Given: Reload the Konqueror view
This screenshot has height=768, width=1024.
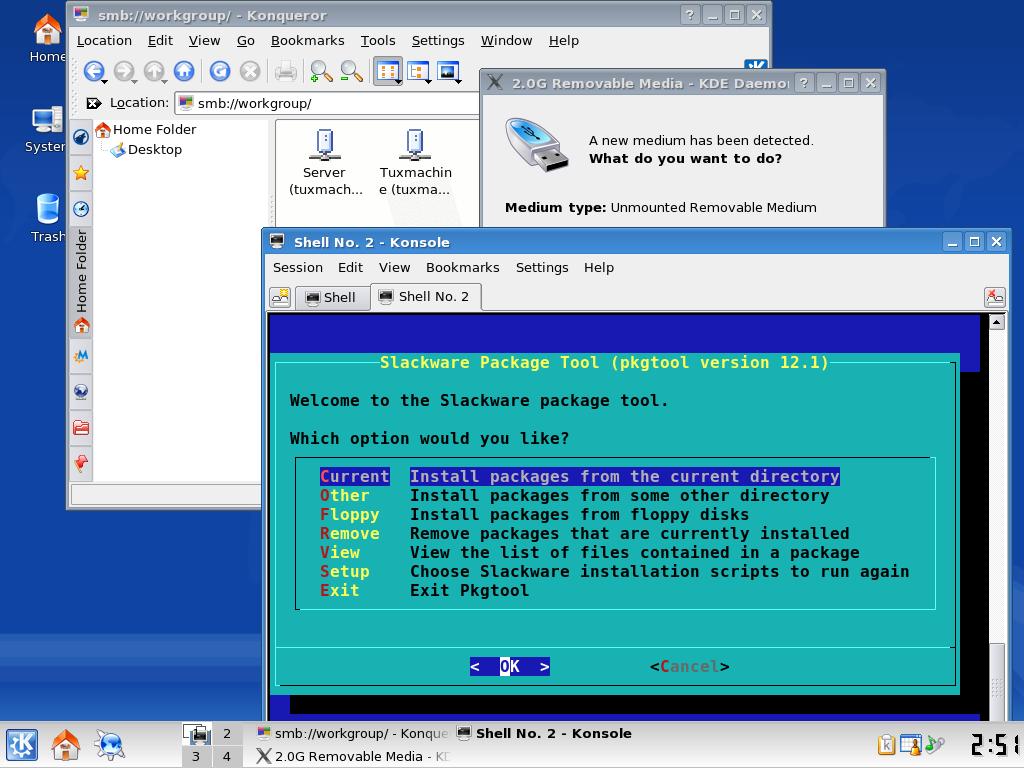Looking at the screenshot, I should click(219, 71).
